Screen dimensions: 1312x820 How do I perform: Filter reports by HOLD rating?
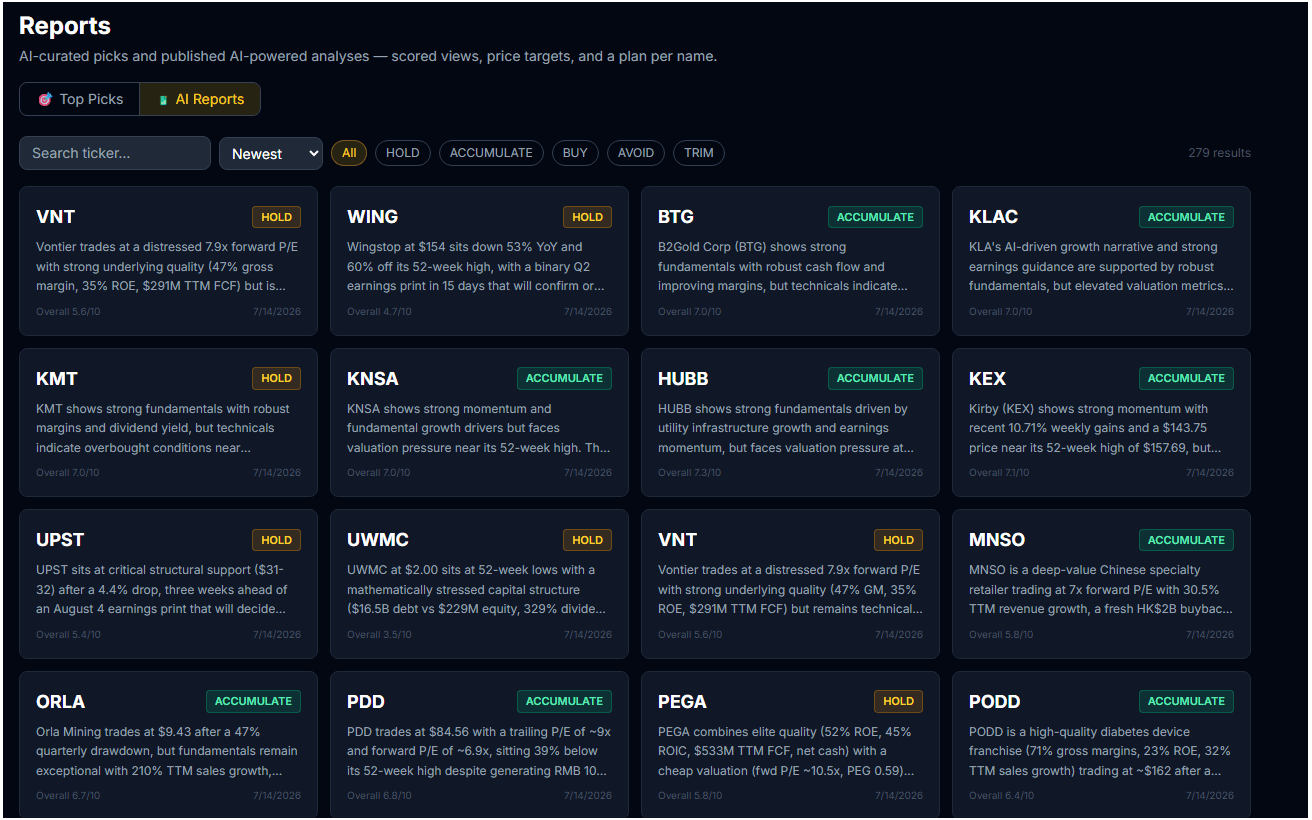[403, 153]
